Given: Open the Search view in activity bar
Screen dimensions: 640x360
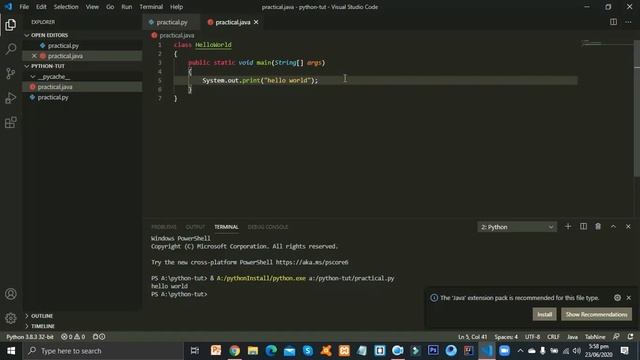Looking at the screenshot, I should click(x=11, y=49).
